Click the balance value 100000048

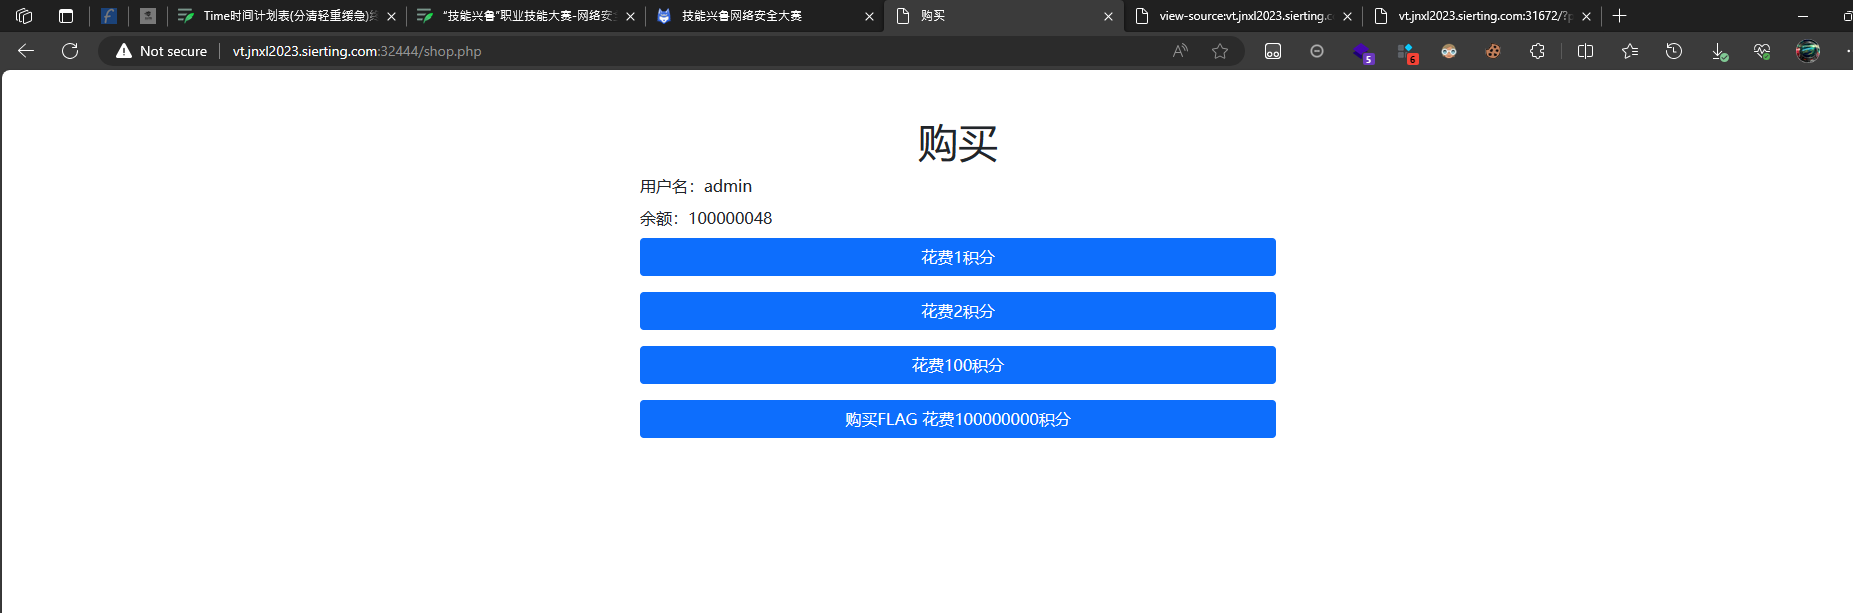click(730, 218)
